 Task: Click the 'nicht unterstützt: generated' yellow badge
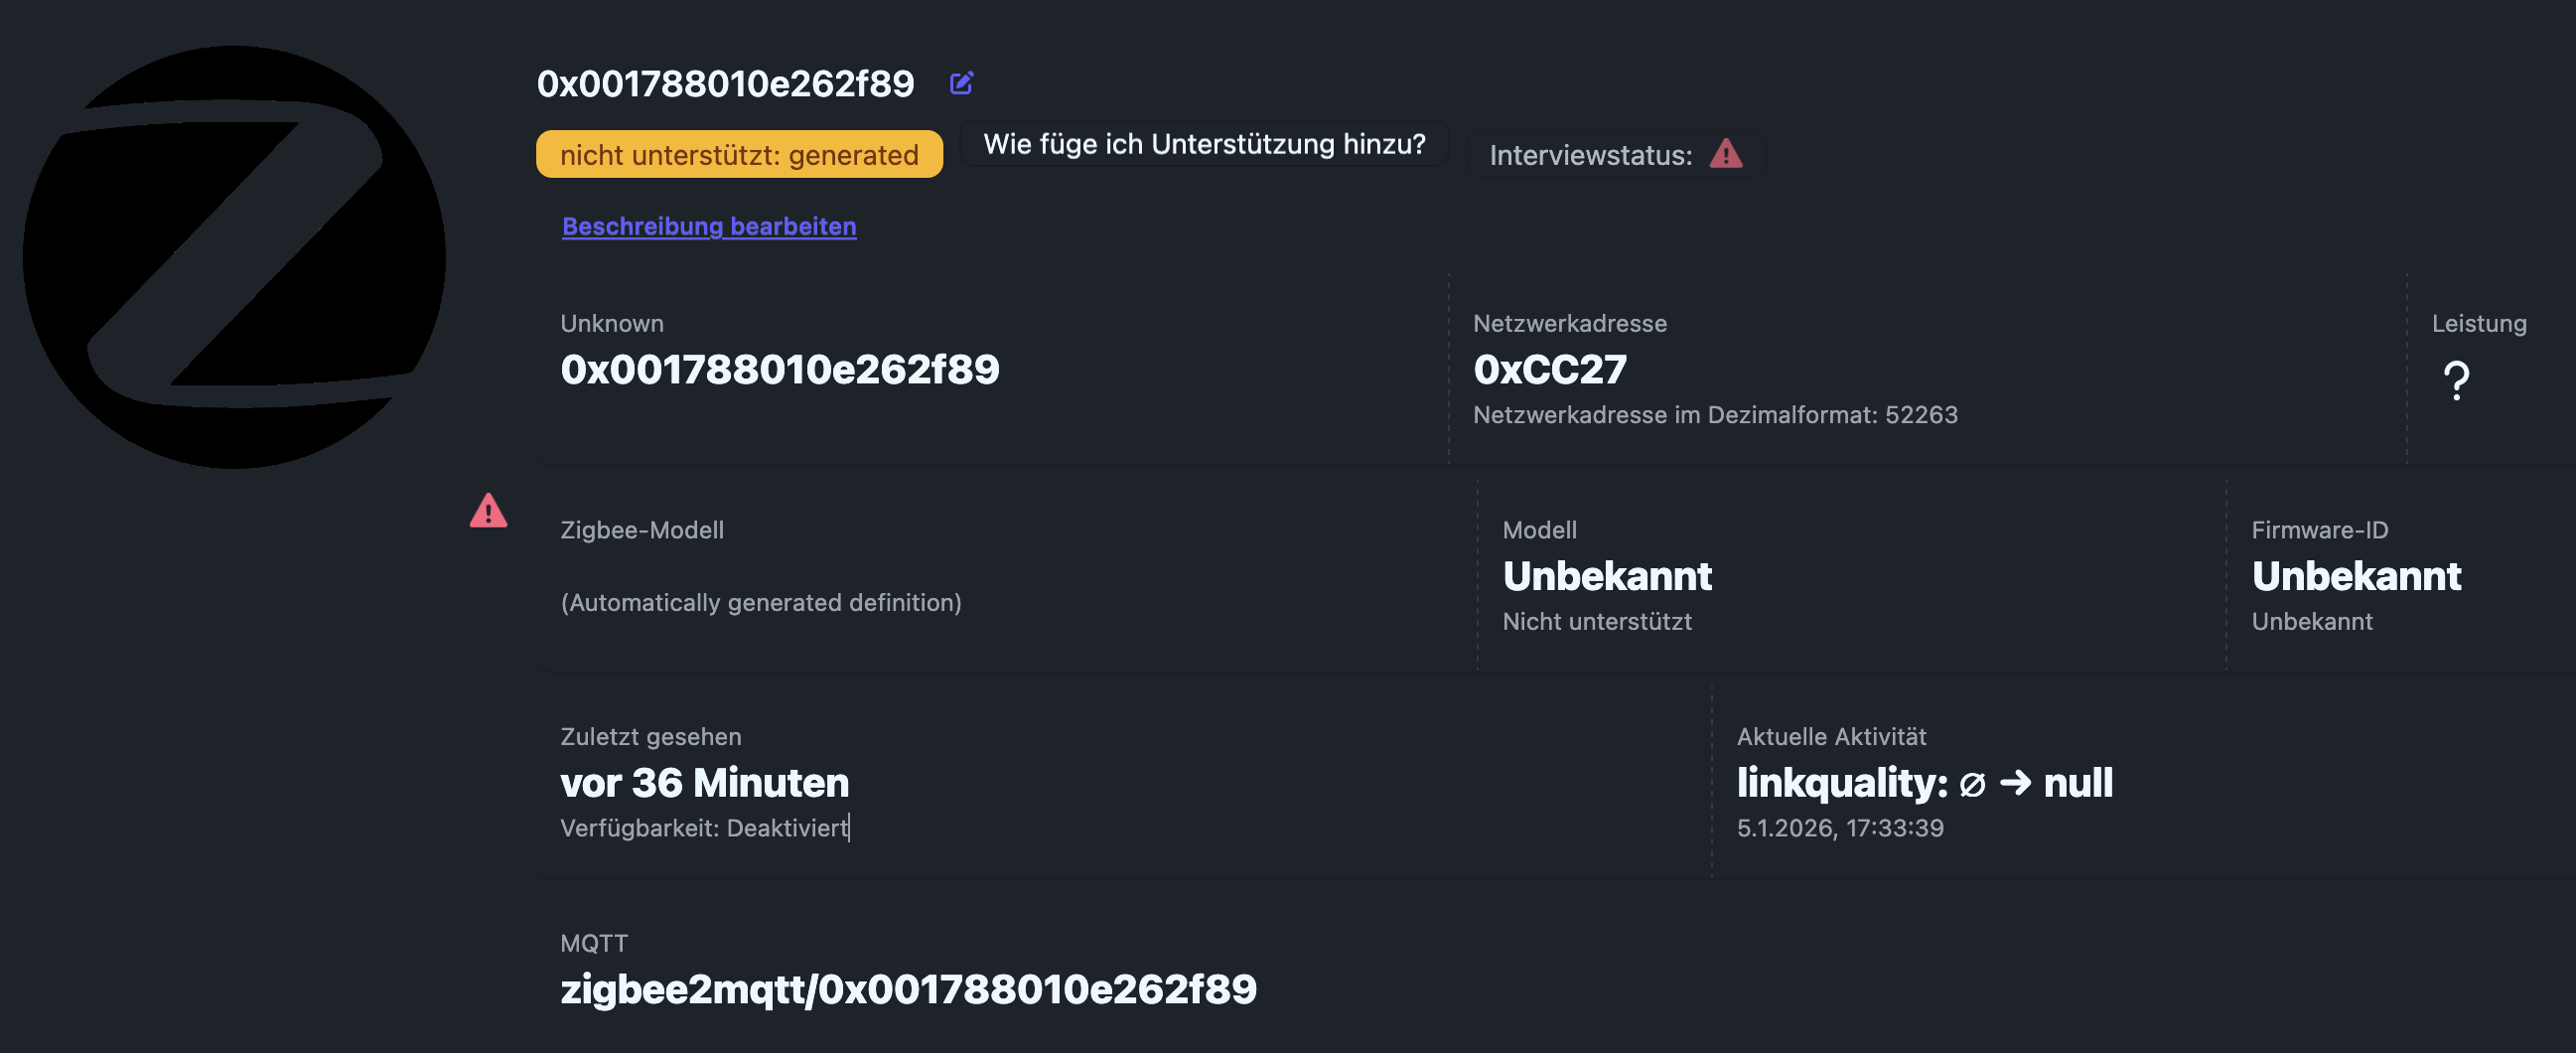coord(739,155)
